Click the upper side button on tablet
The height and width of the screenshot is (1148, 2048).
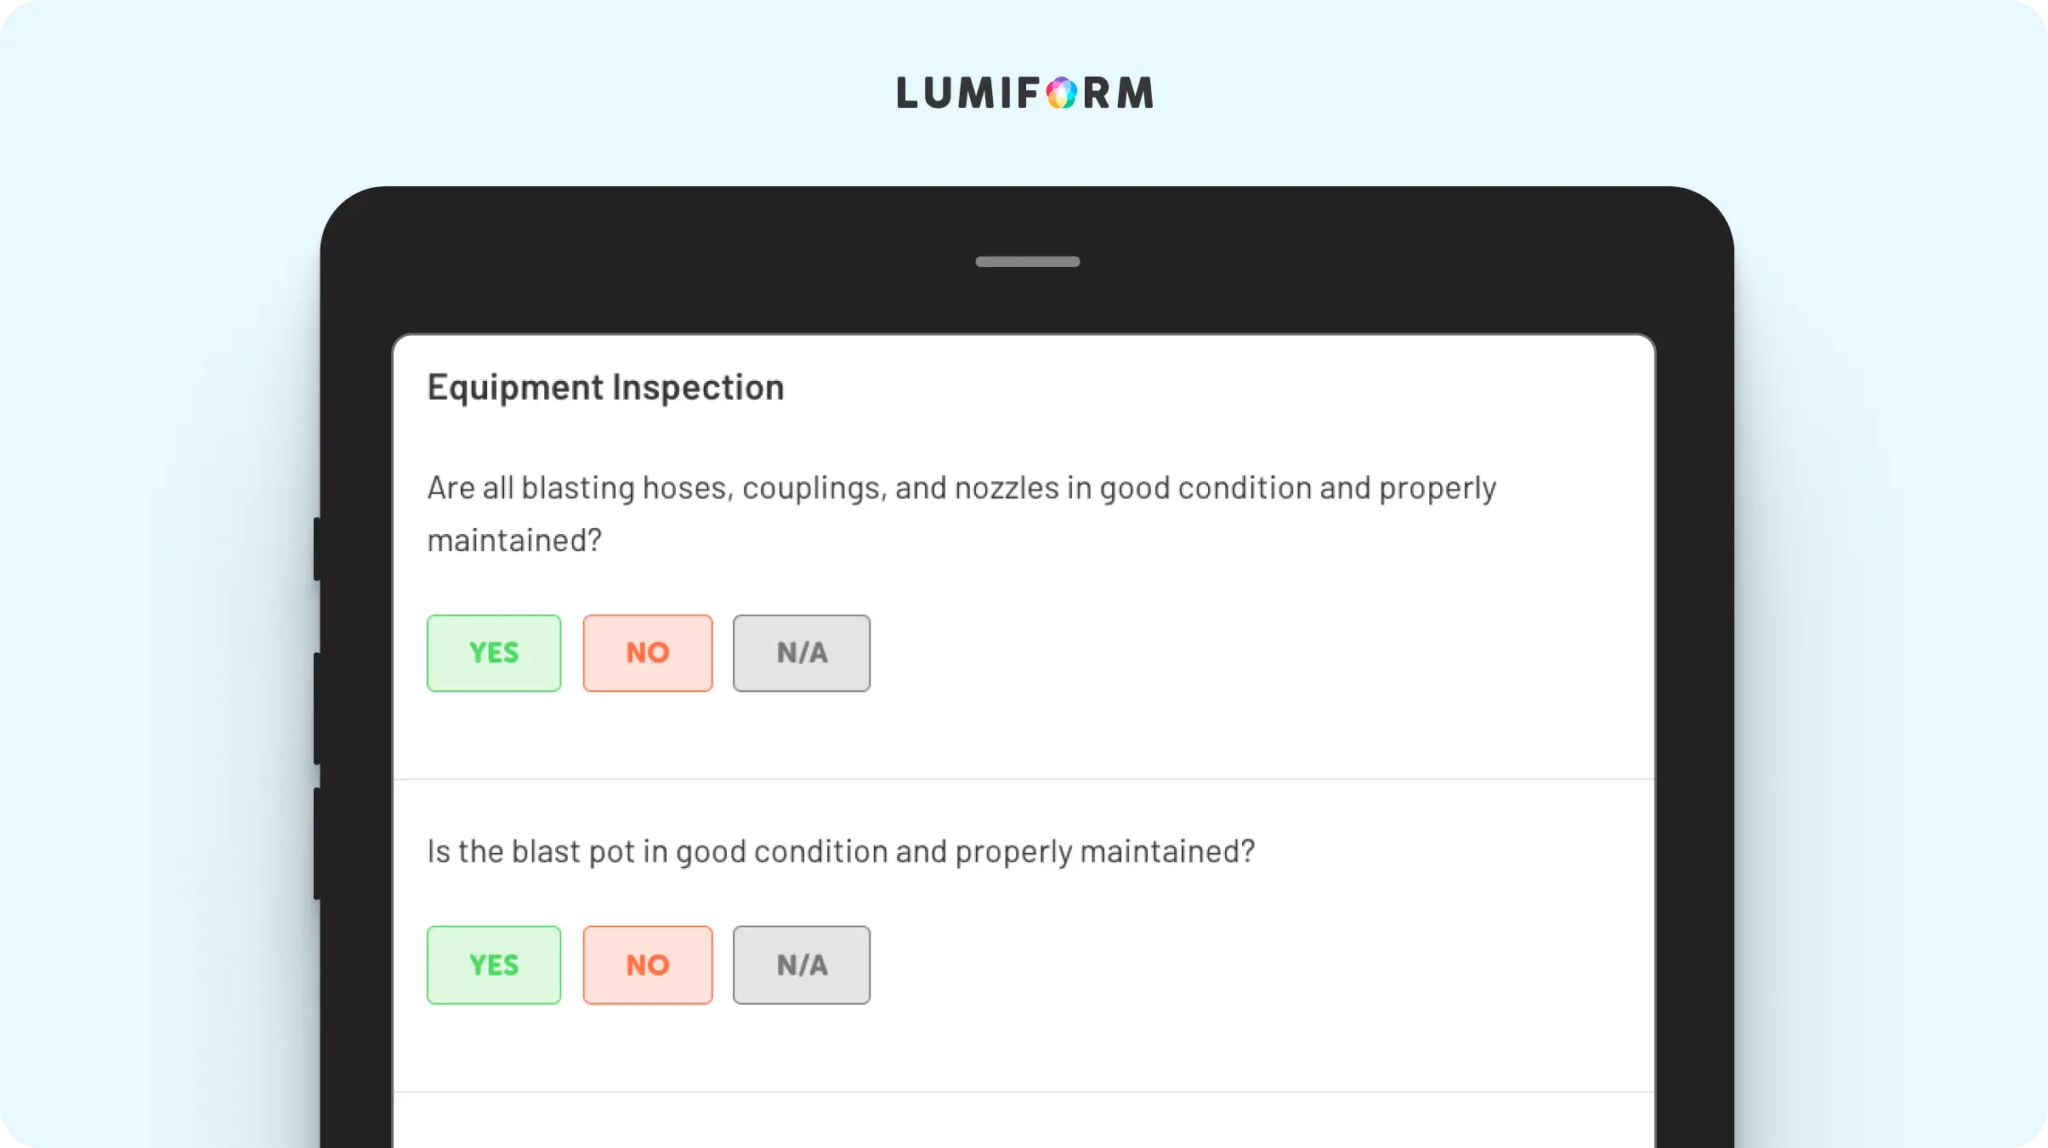[x=317, y=549]
